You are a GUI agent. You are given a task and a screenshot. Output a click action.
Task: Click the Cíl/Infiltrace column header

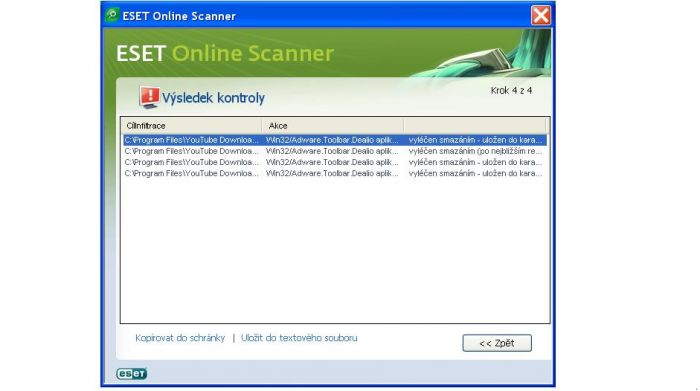click(191, 125)
